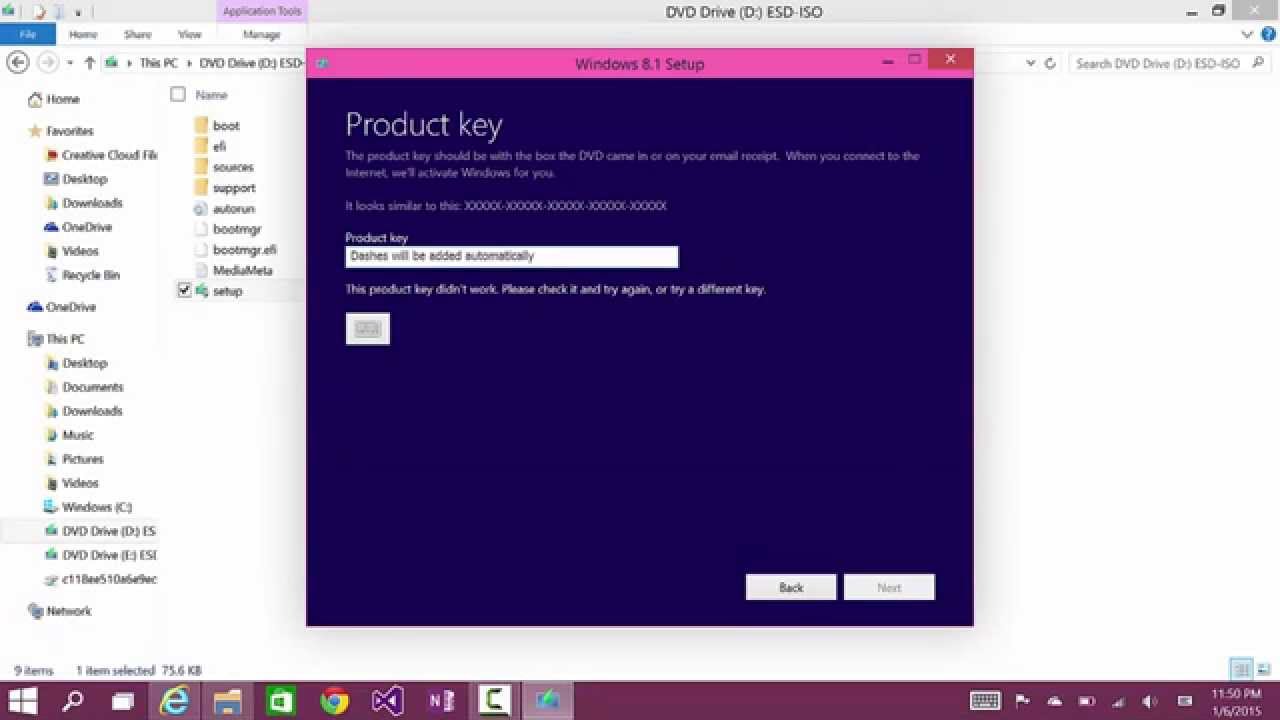Open Documents under This PC
Screen dimensions: 1280x720
pyautogui.click(x=92, y=387)
